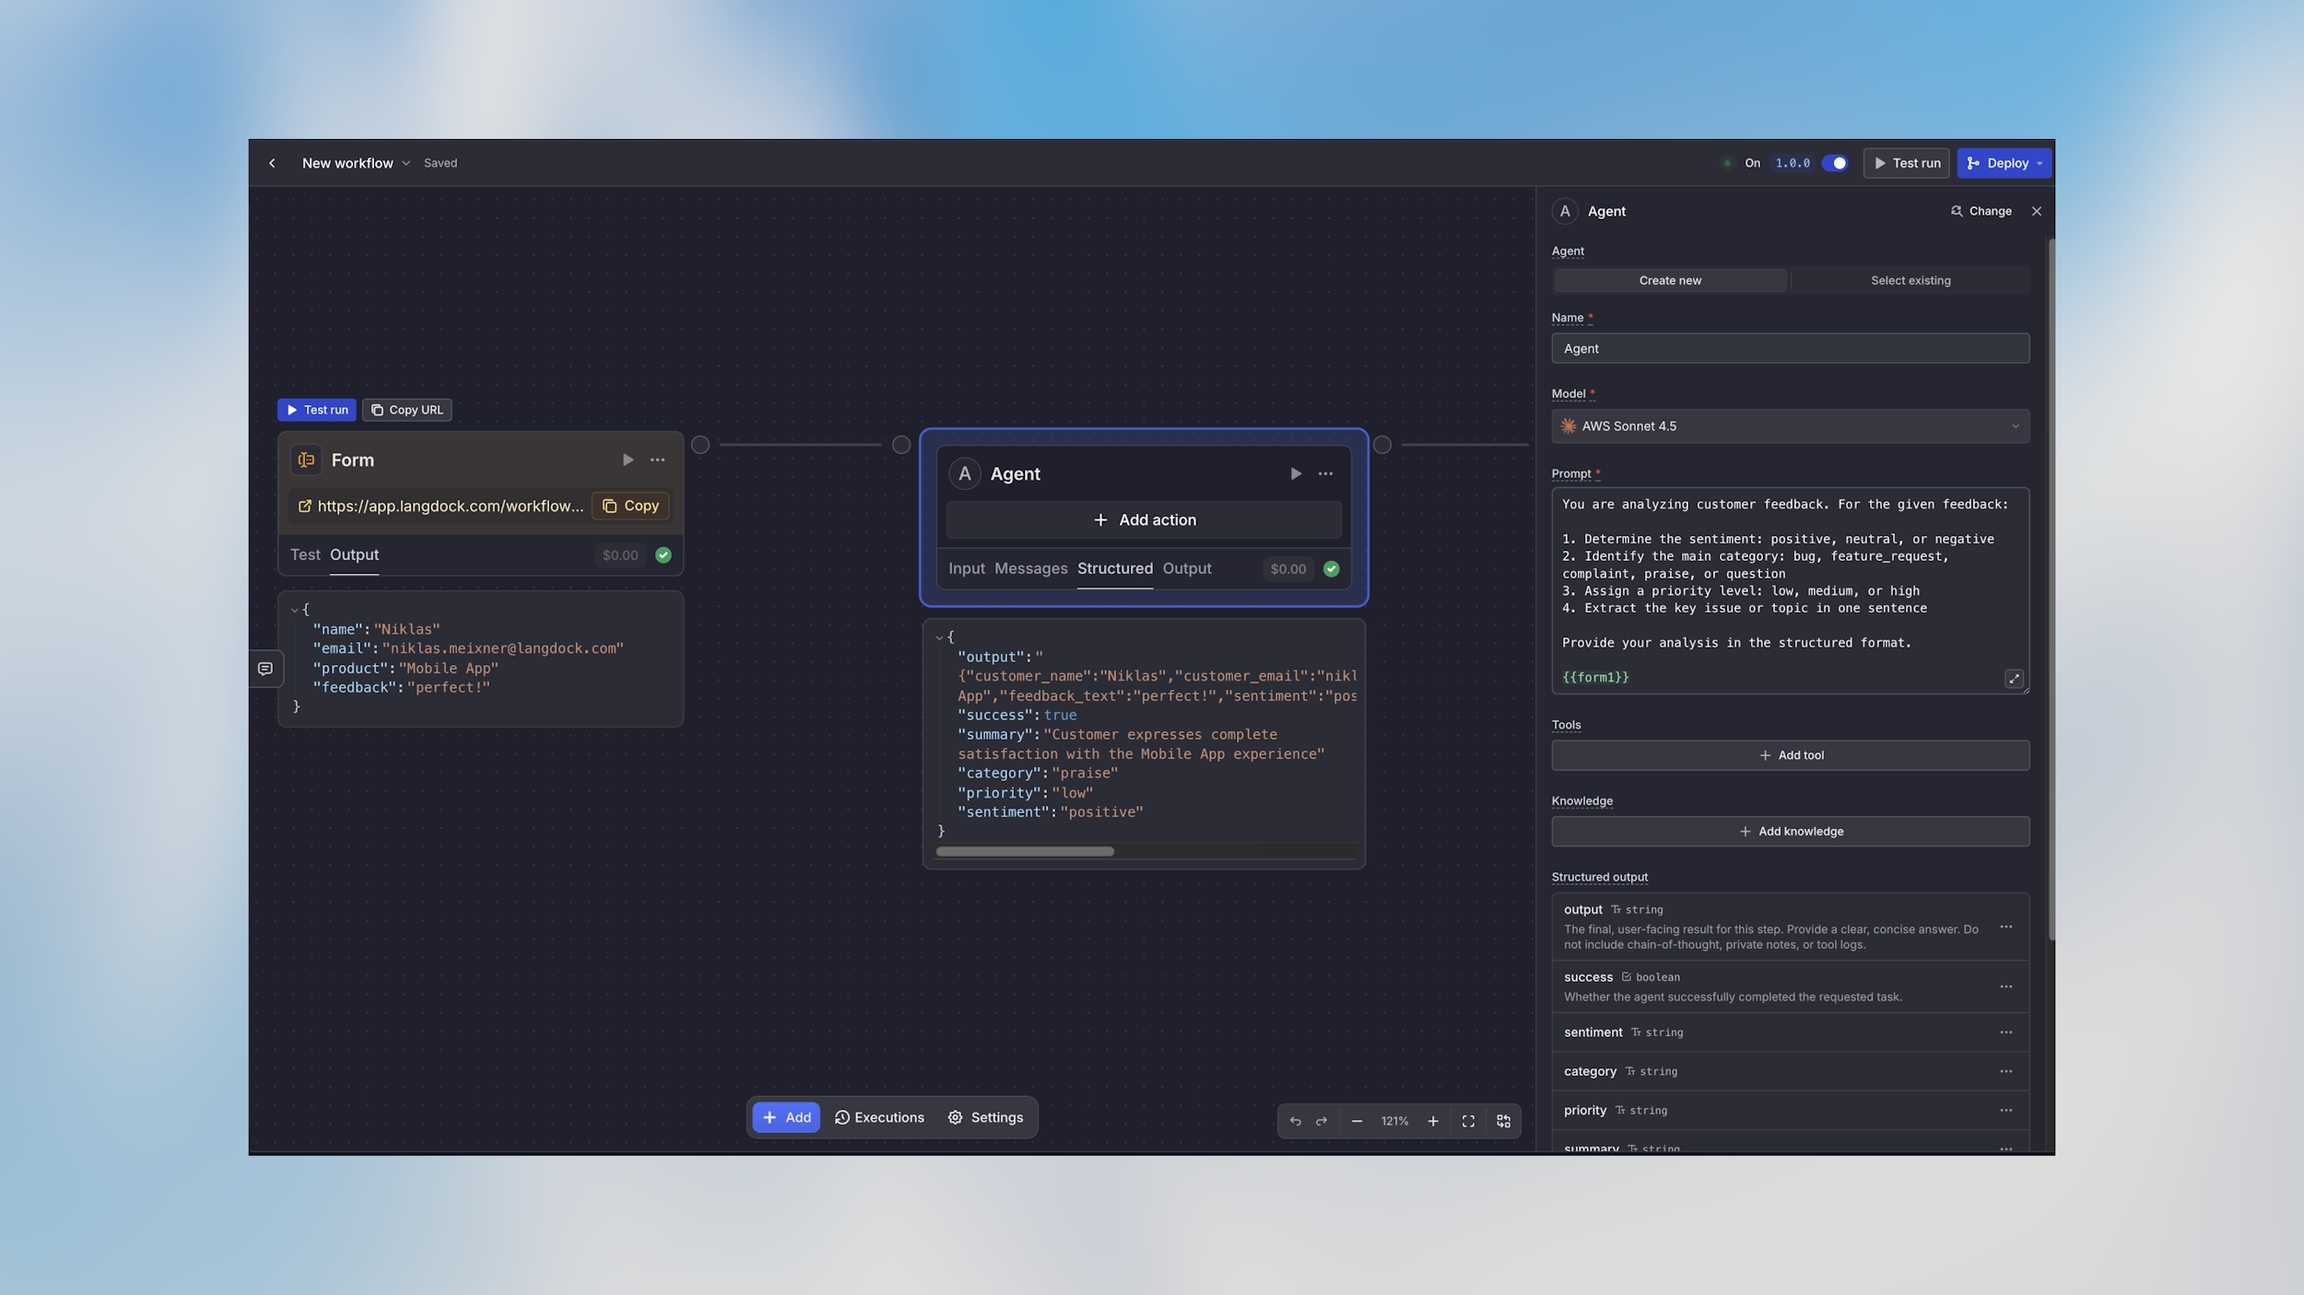The height and width of the screenshot is (1295, 2304).
Task: Switch to the Test tab on Form node
Action: 305,555
